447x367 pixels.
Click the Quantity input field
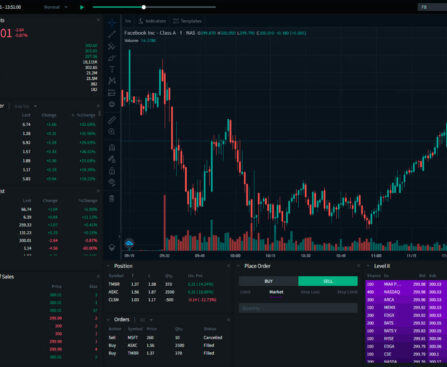[298, 308]
